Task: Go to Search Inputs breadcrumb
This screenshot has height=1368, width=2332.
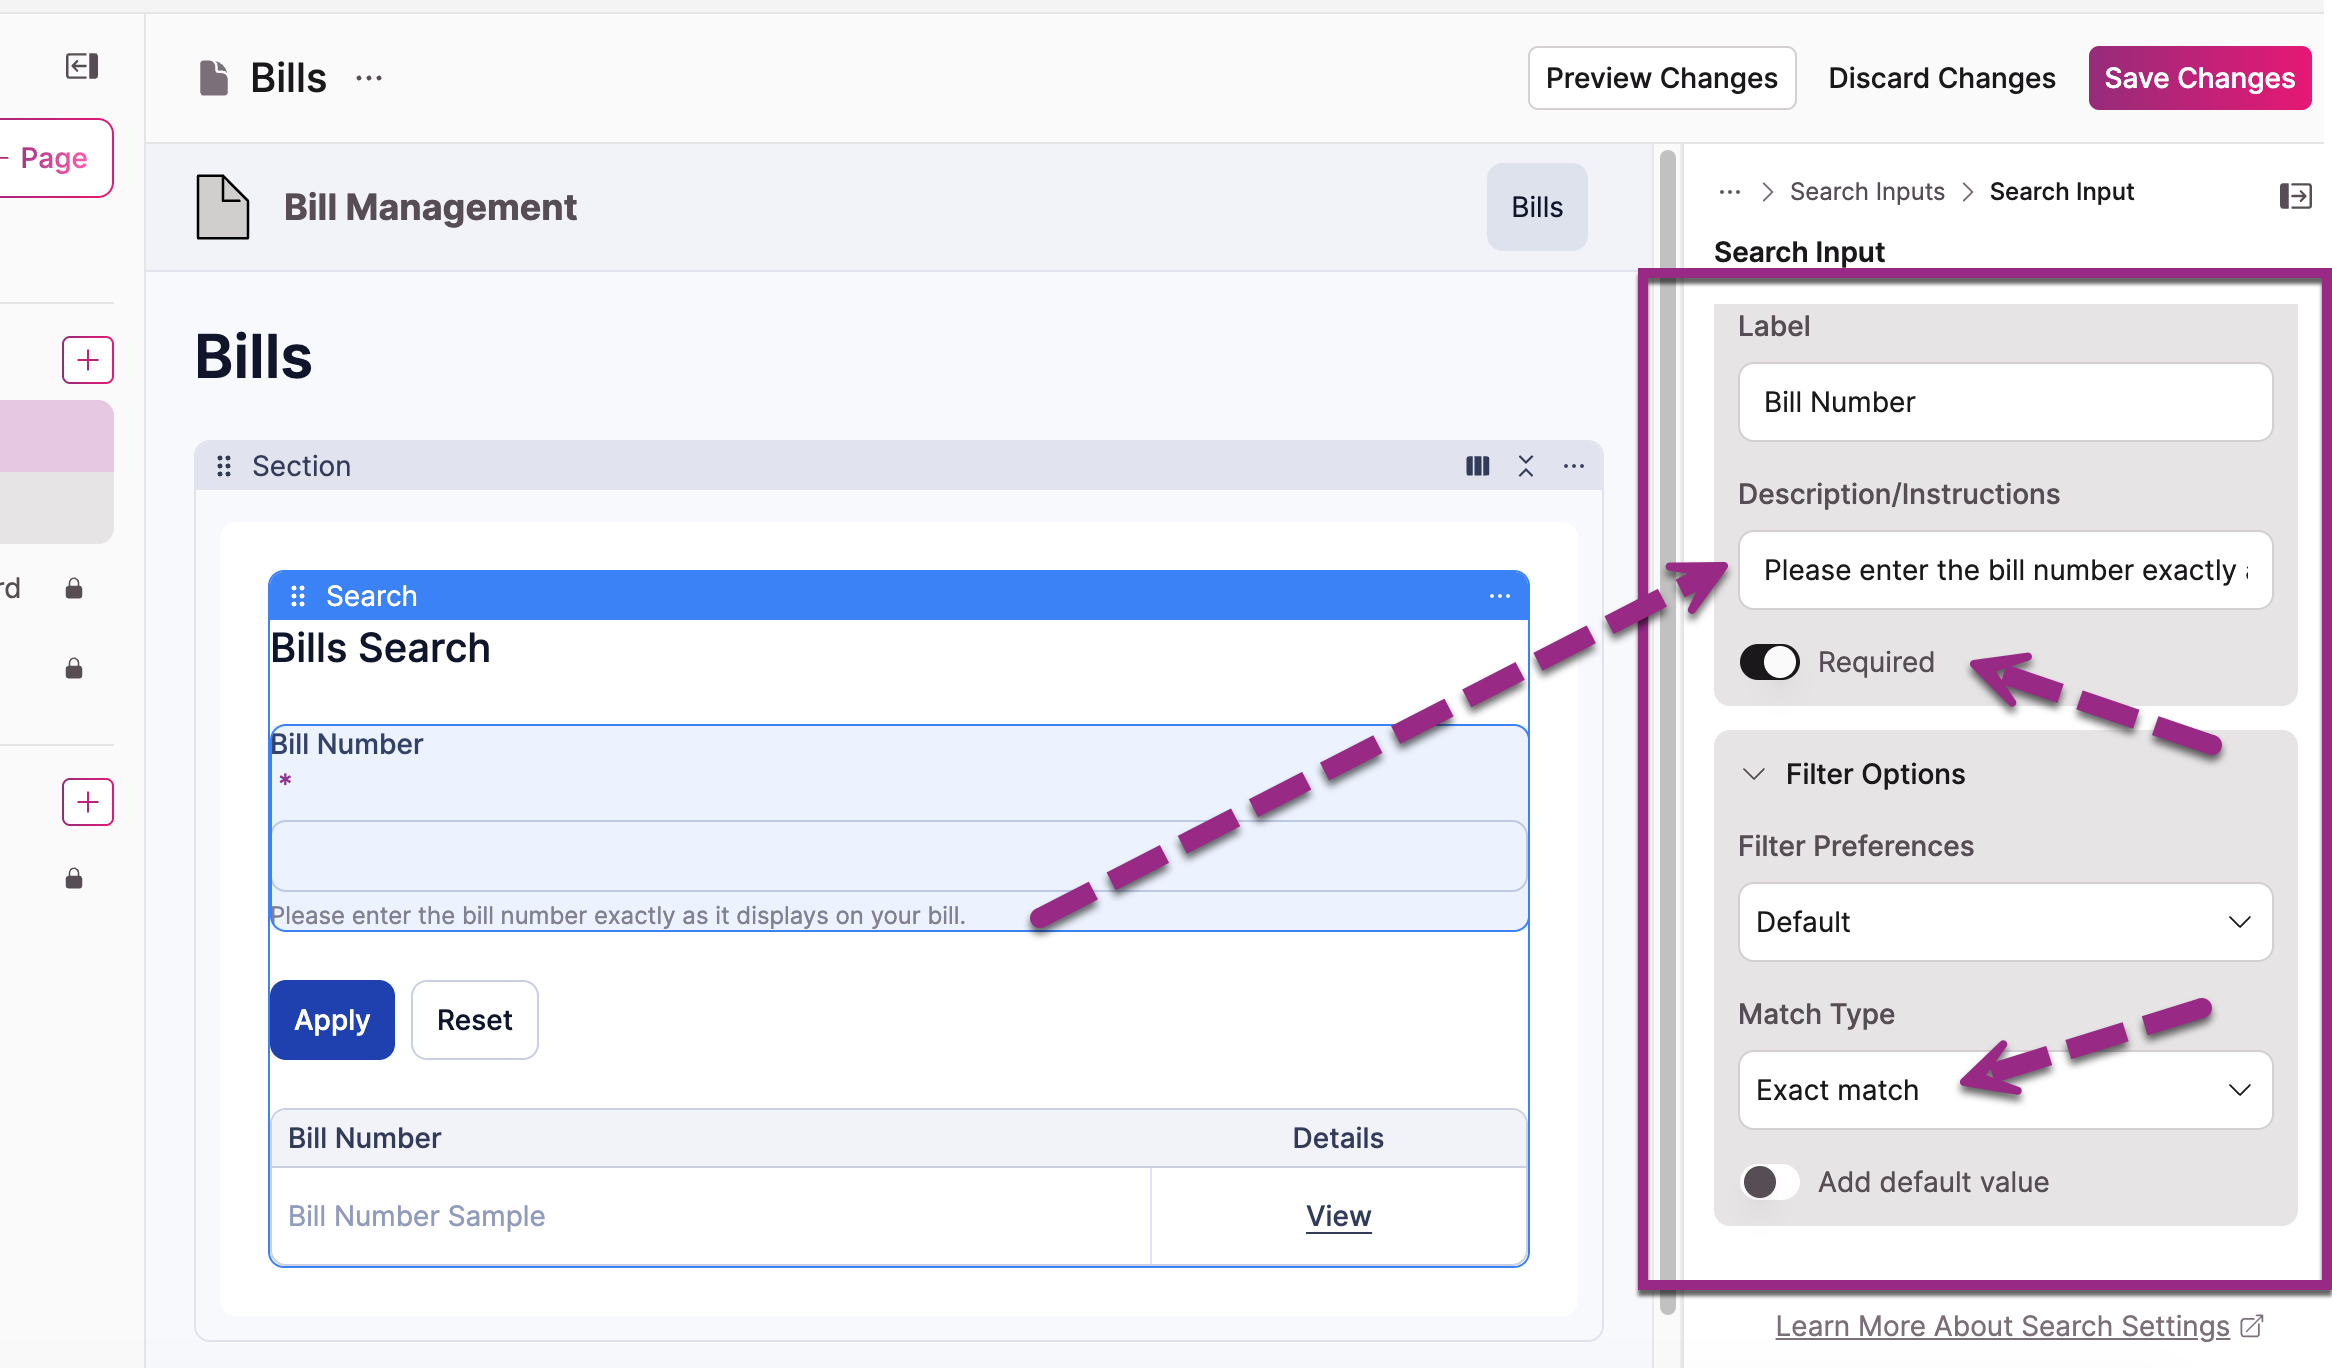Action: tap(1867, 192)
